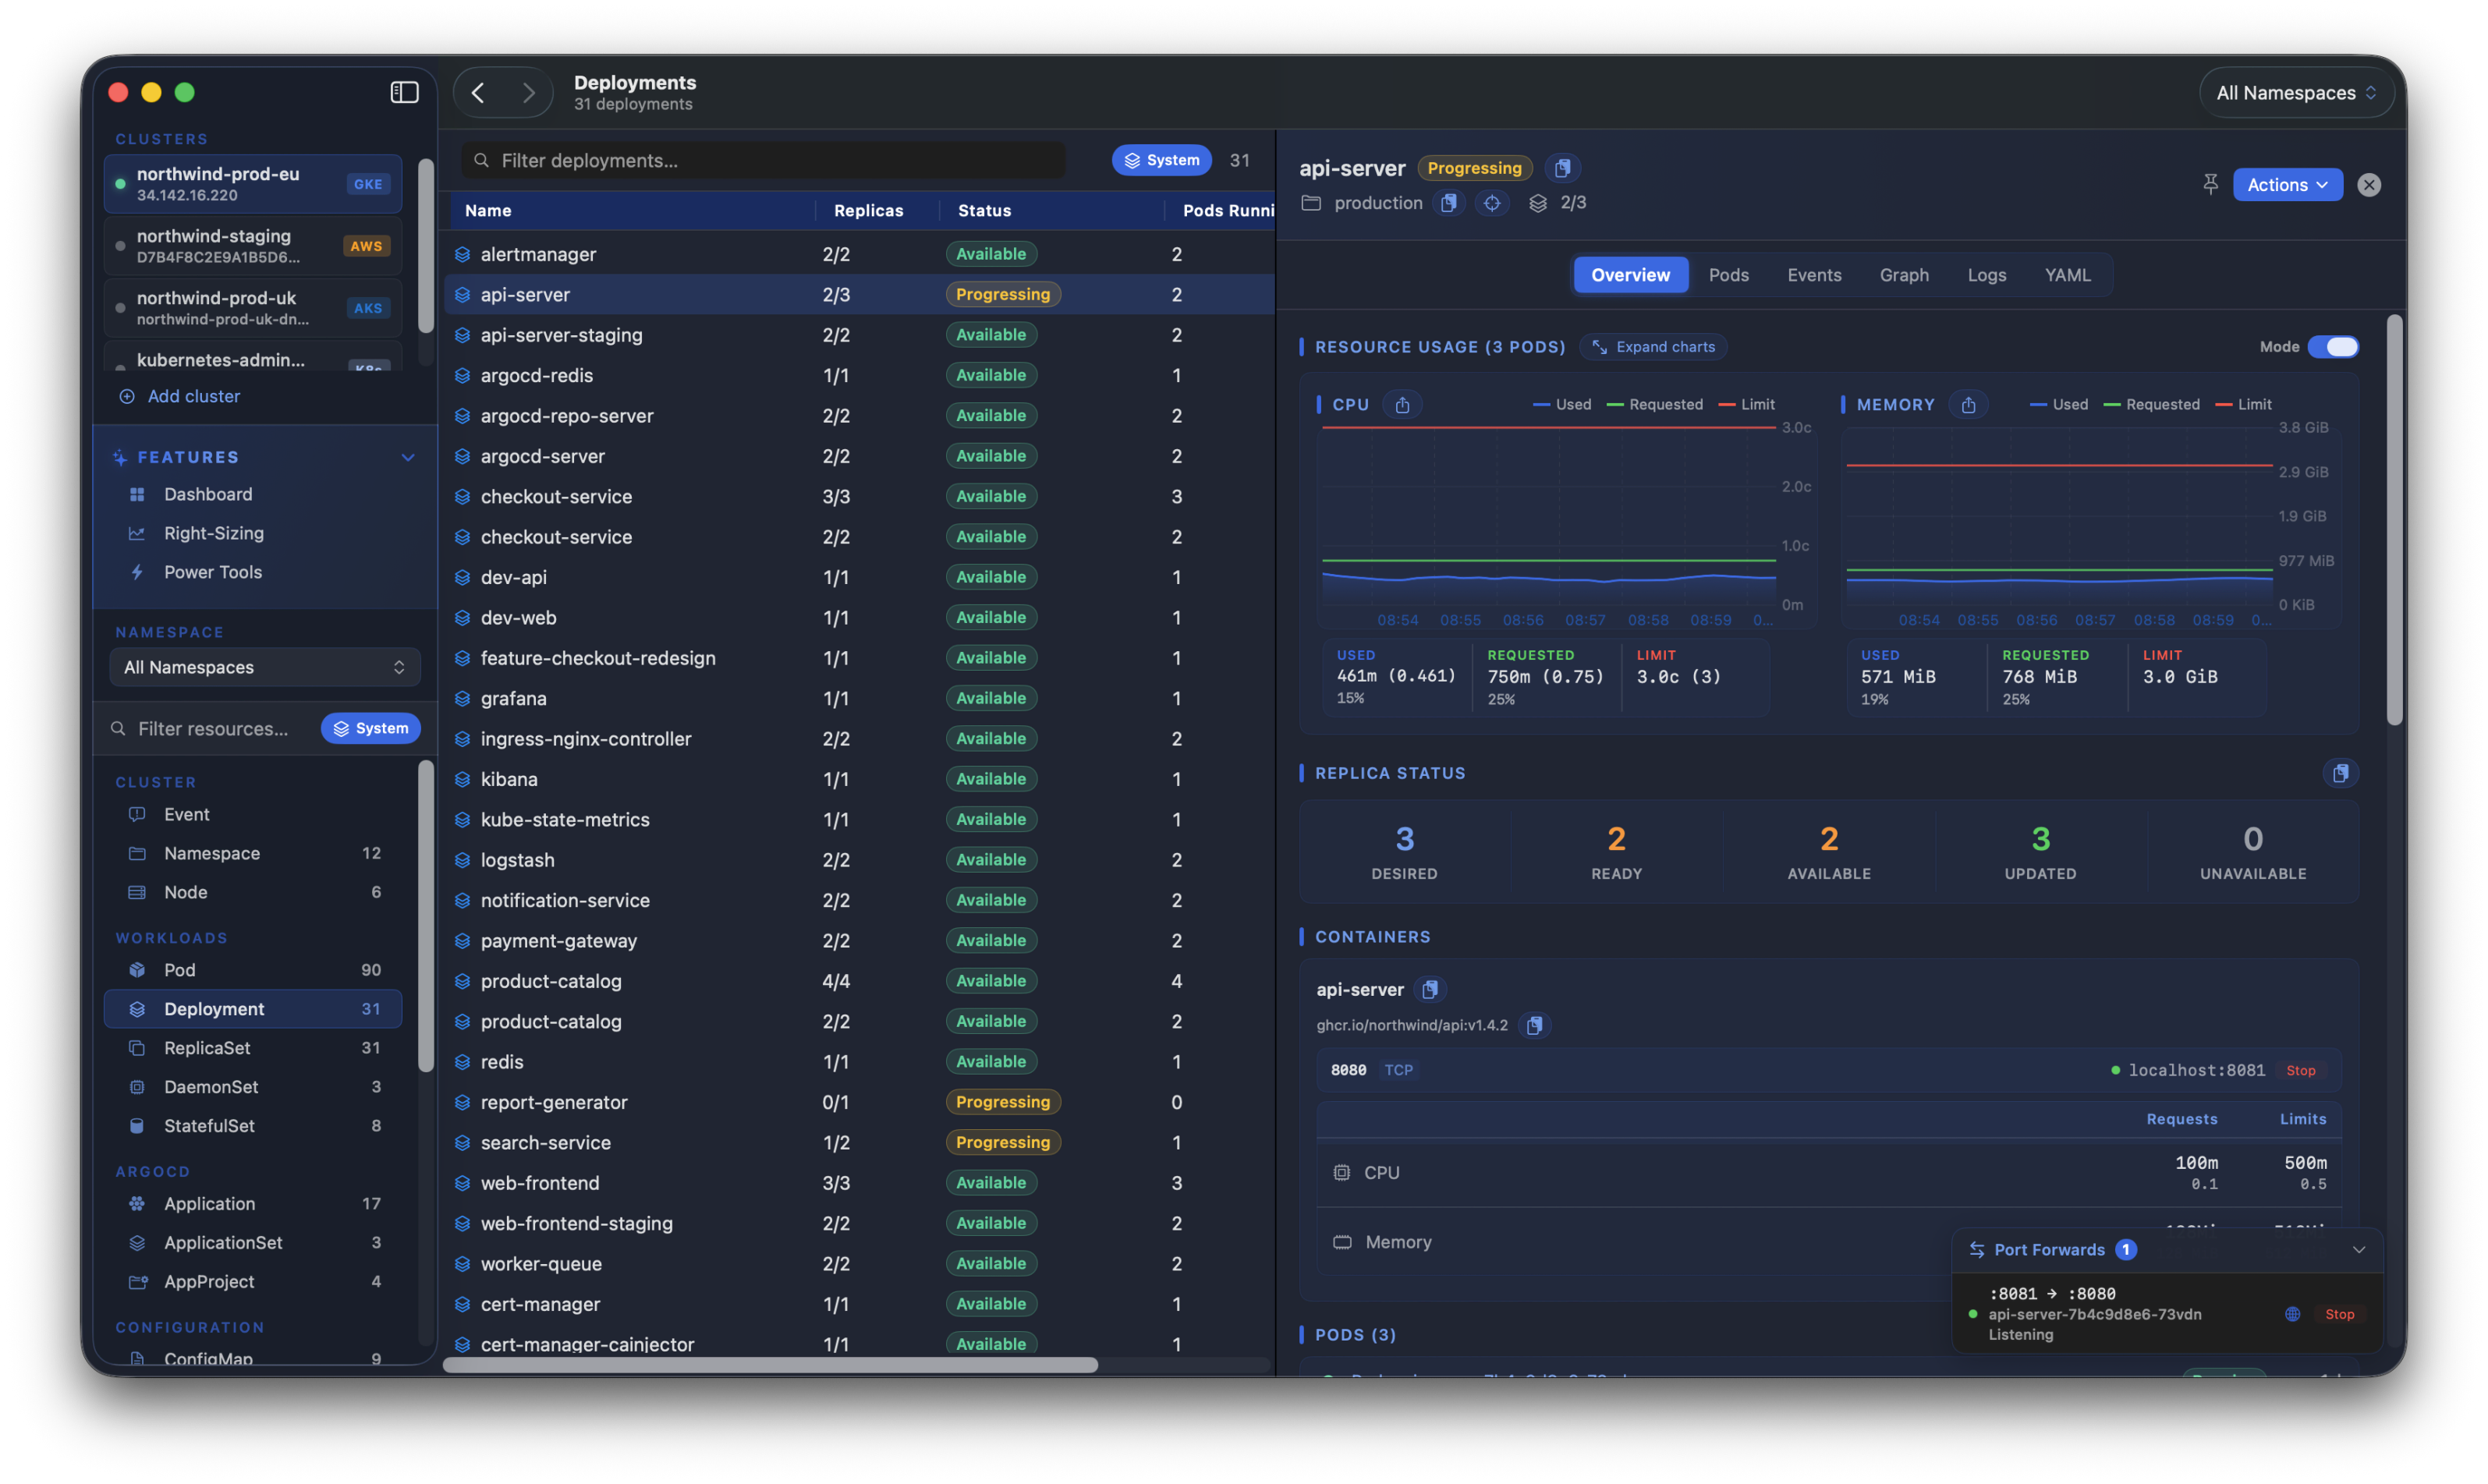Click the deployments list horizontal scrollbar
Screen dimensions: 2488x1484
pos(770,1365)
